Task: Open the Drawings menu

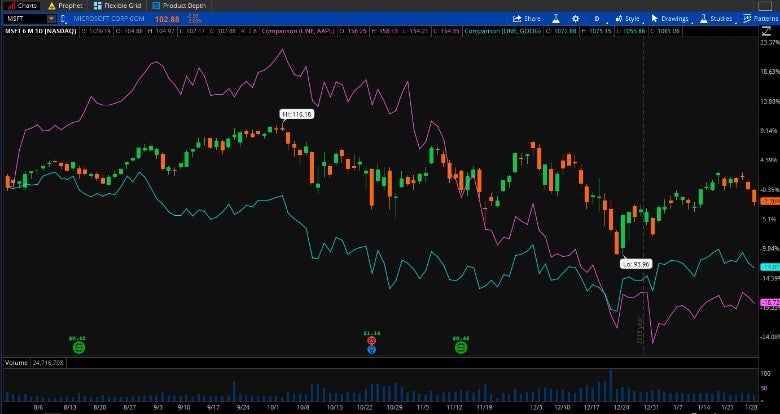Action: point(671,19)
